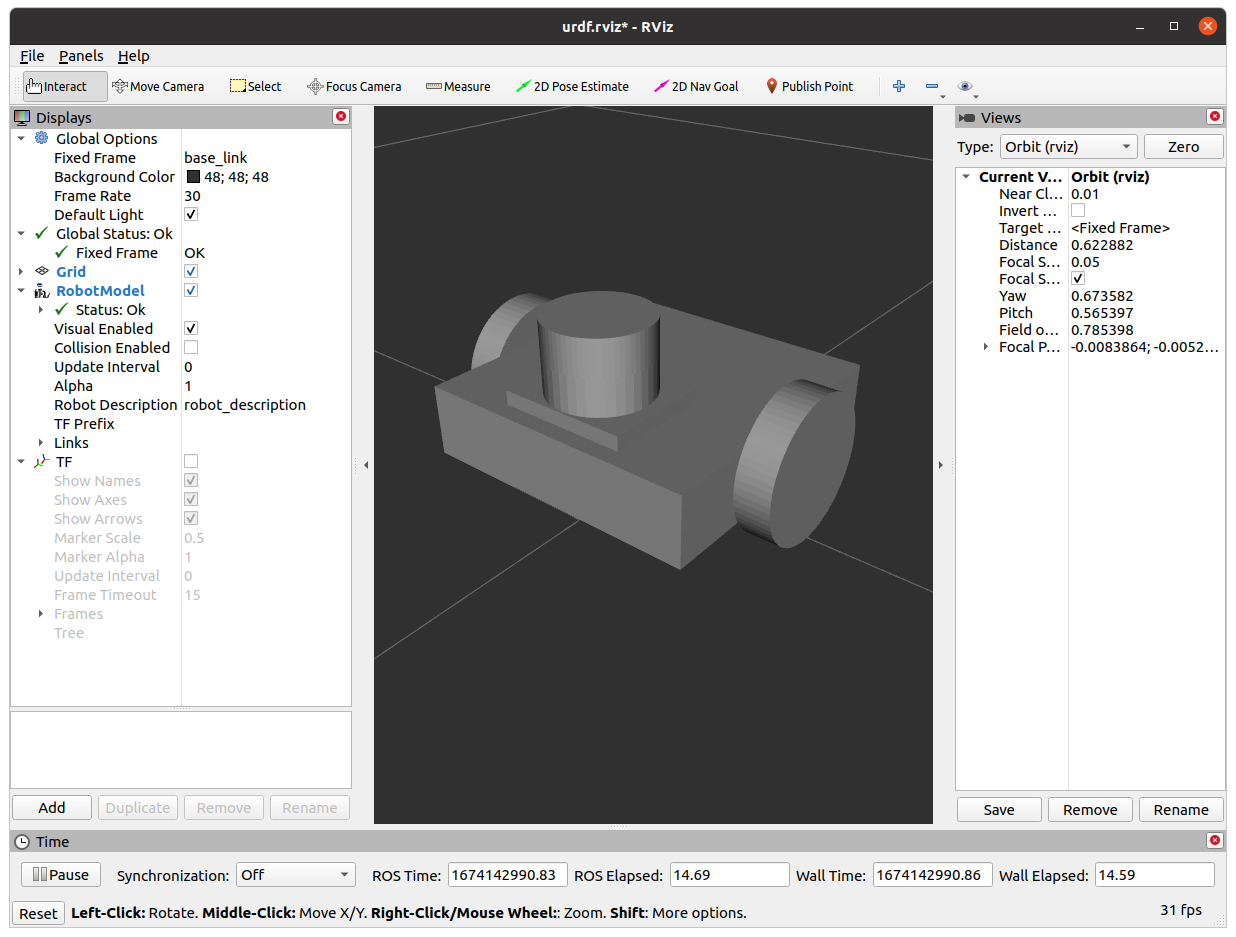
Task: Click the Grid display icon
Action: point(41,271)
